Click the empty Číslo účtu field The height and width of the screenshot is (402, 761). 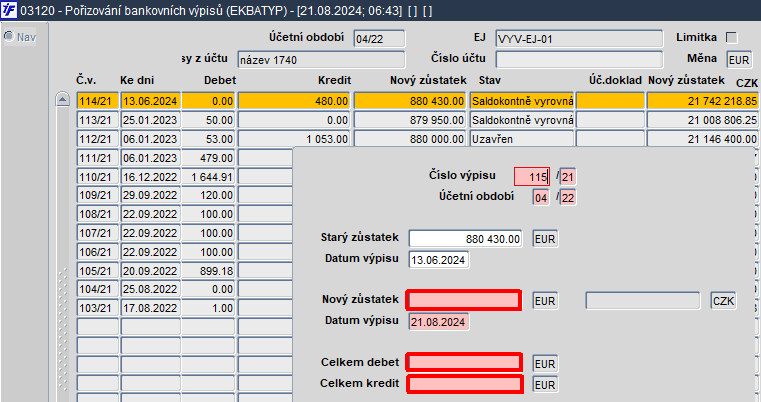tap(579, 60)
